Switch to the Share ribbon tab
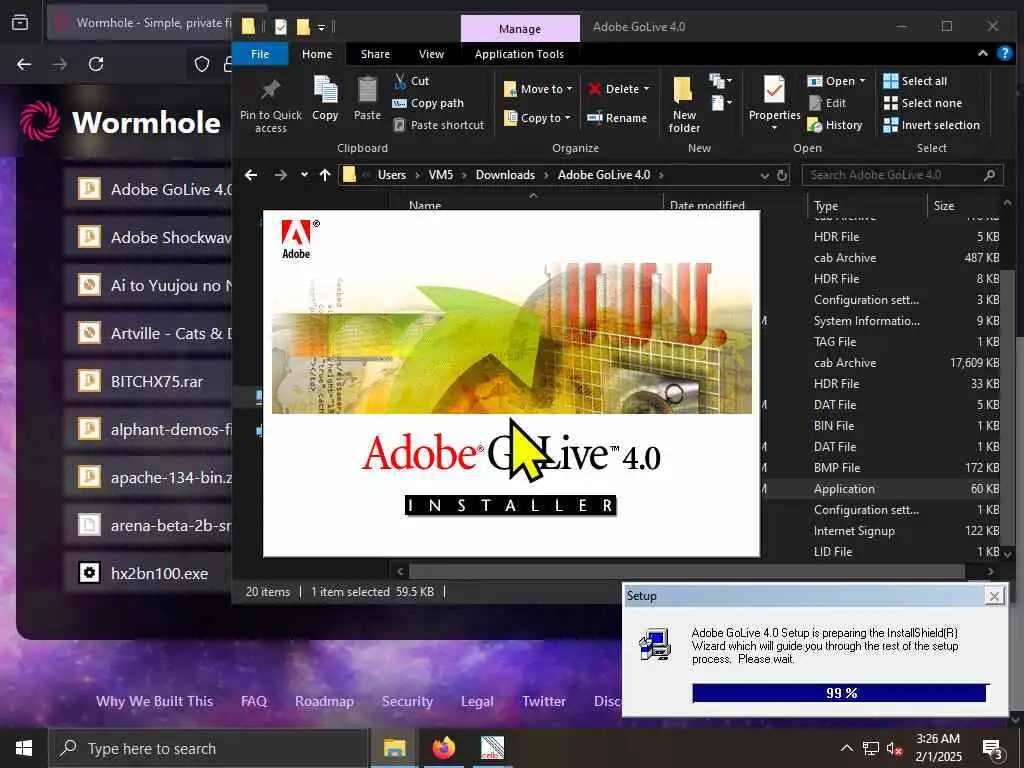The width and height of the screenshot is (1024, 768). click(375, 54)
